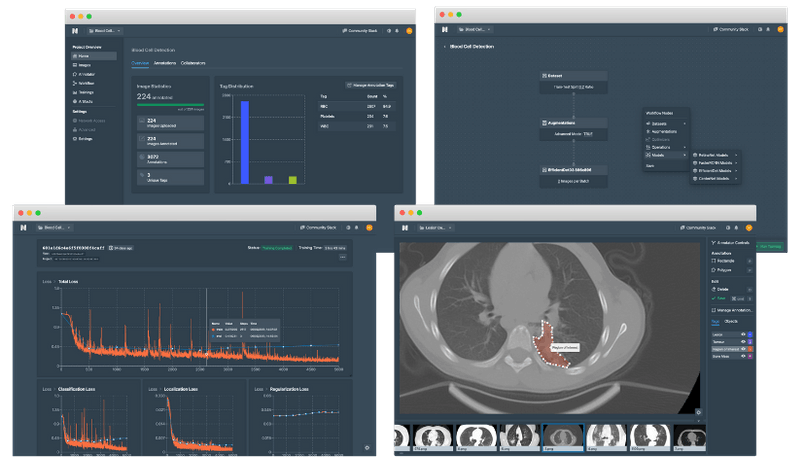Select the Tags tab in annotator

(715, 322)
